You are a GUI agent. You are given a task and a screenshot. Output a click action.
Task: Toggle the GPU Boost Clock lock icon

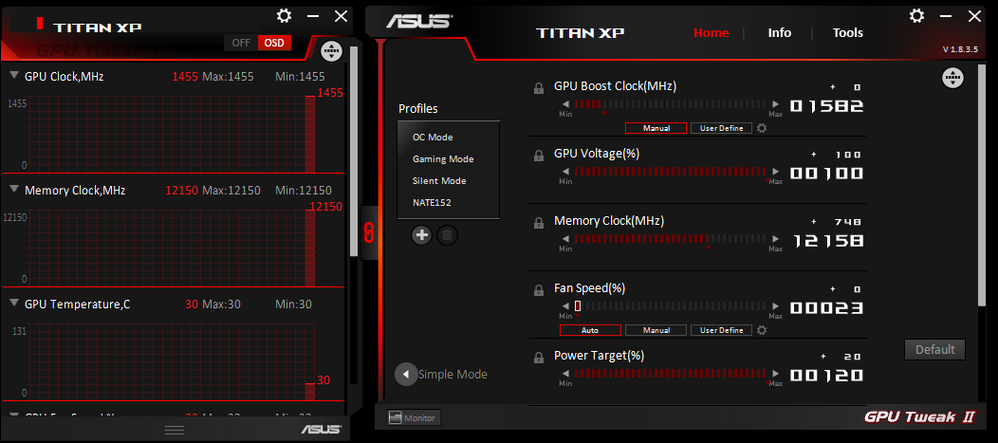tap(538, 88)
